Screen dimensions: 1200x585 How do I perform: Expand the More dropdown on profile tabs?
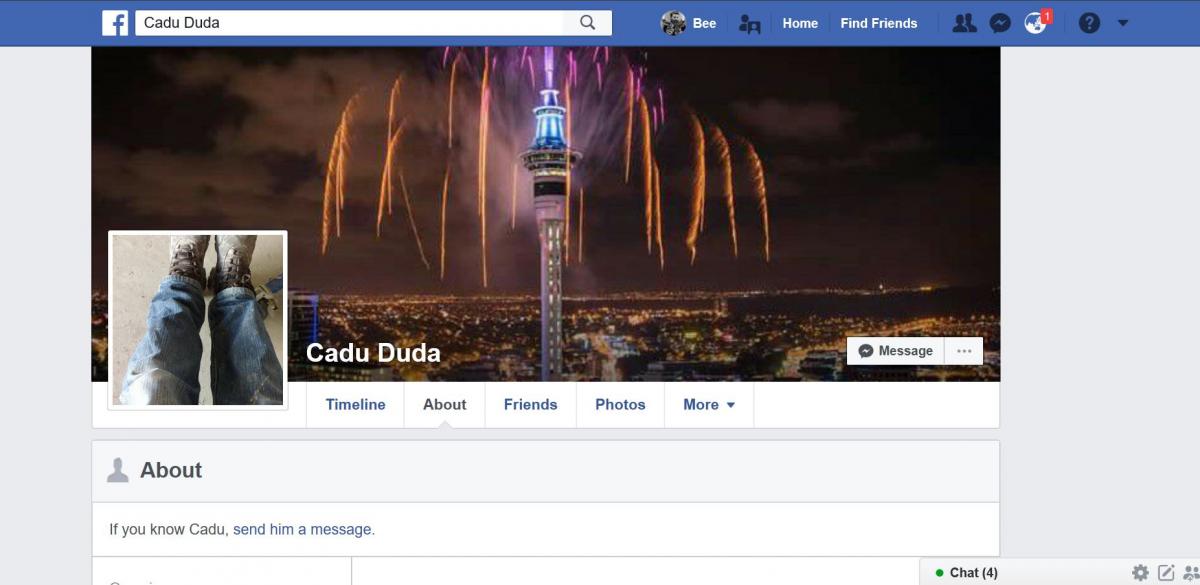[x=709, y=405]
